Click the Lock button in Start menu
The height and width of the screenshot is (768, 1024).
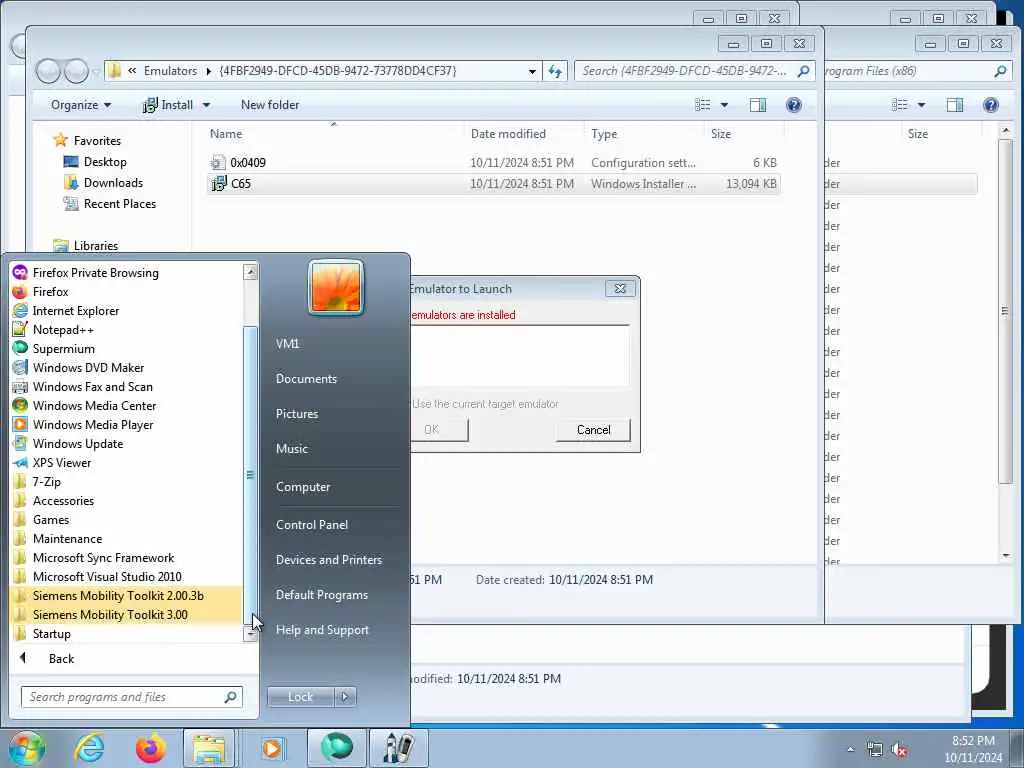tap(300, 697)
